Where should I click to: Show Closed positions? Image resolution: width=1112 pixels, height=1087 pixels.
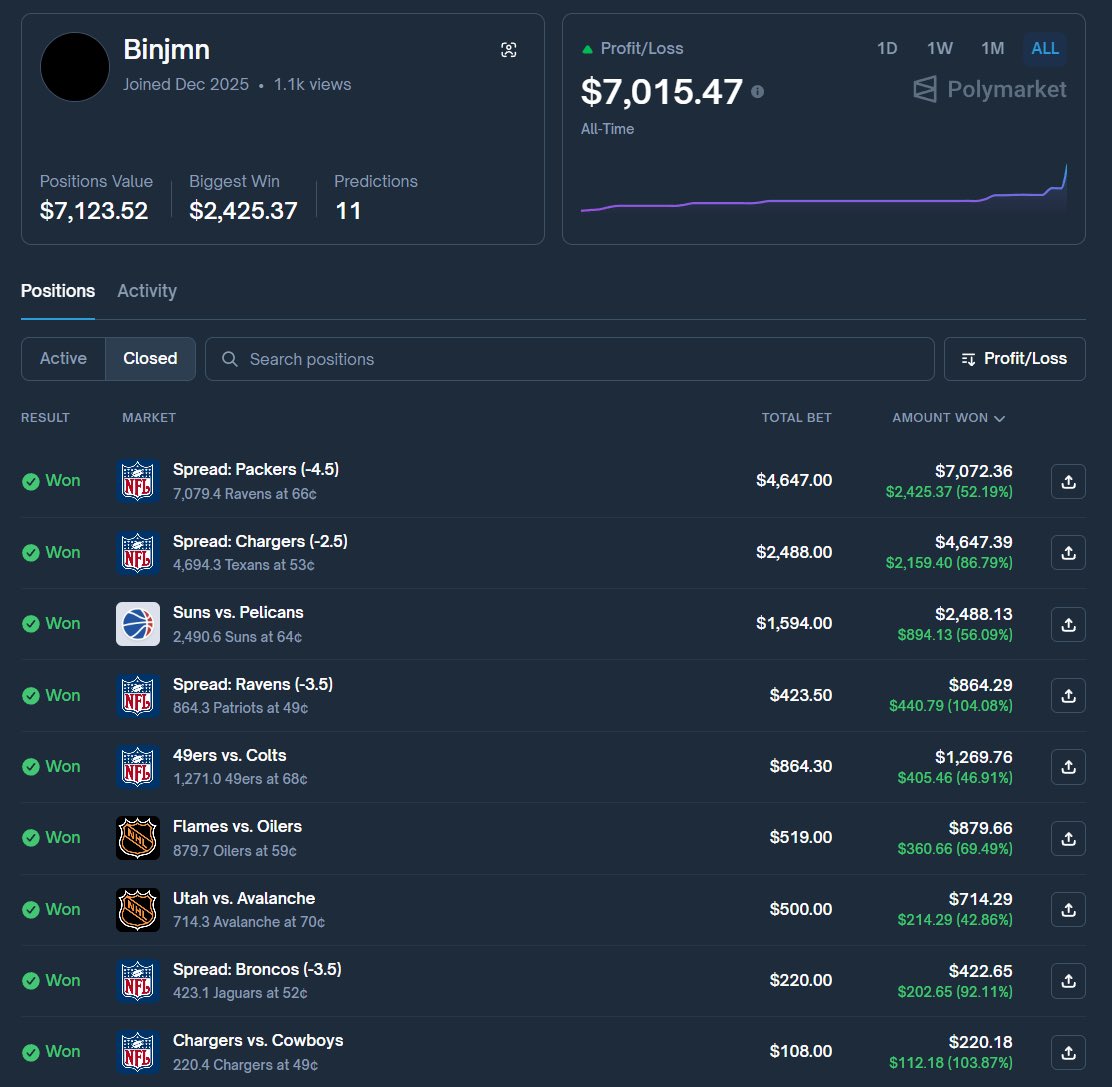(x=150, y=358)
